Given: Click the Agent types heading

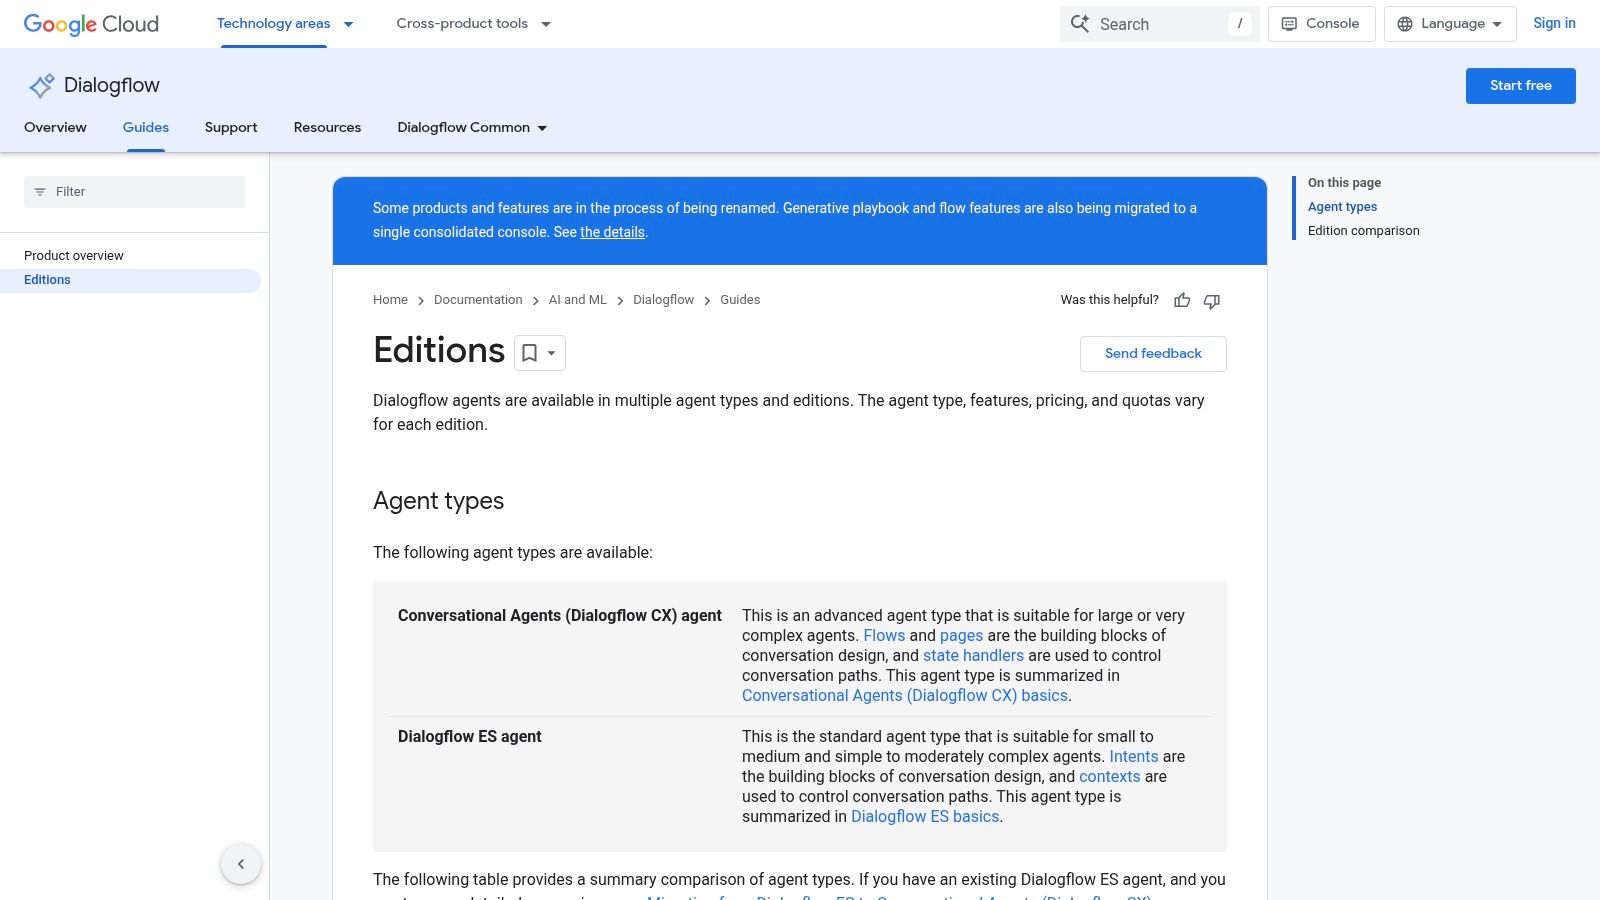Looking at the screenshot, I should coord(438,501).
